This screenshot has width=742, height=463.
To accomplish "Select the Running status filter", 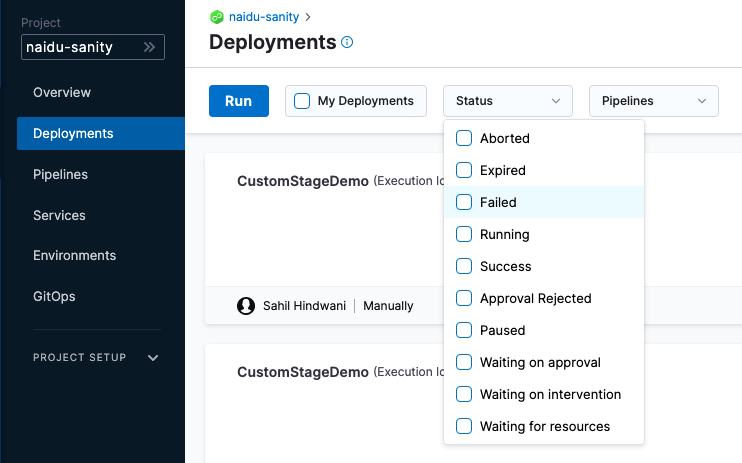I will 464,234.
